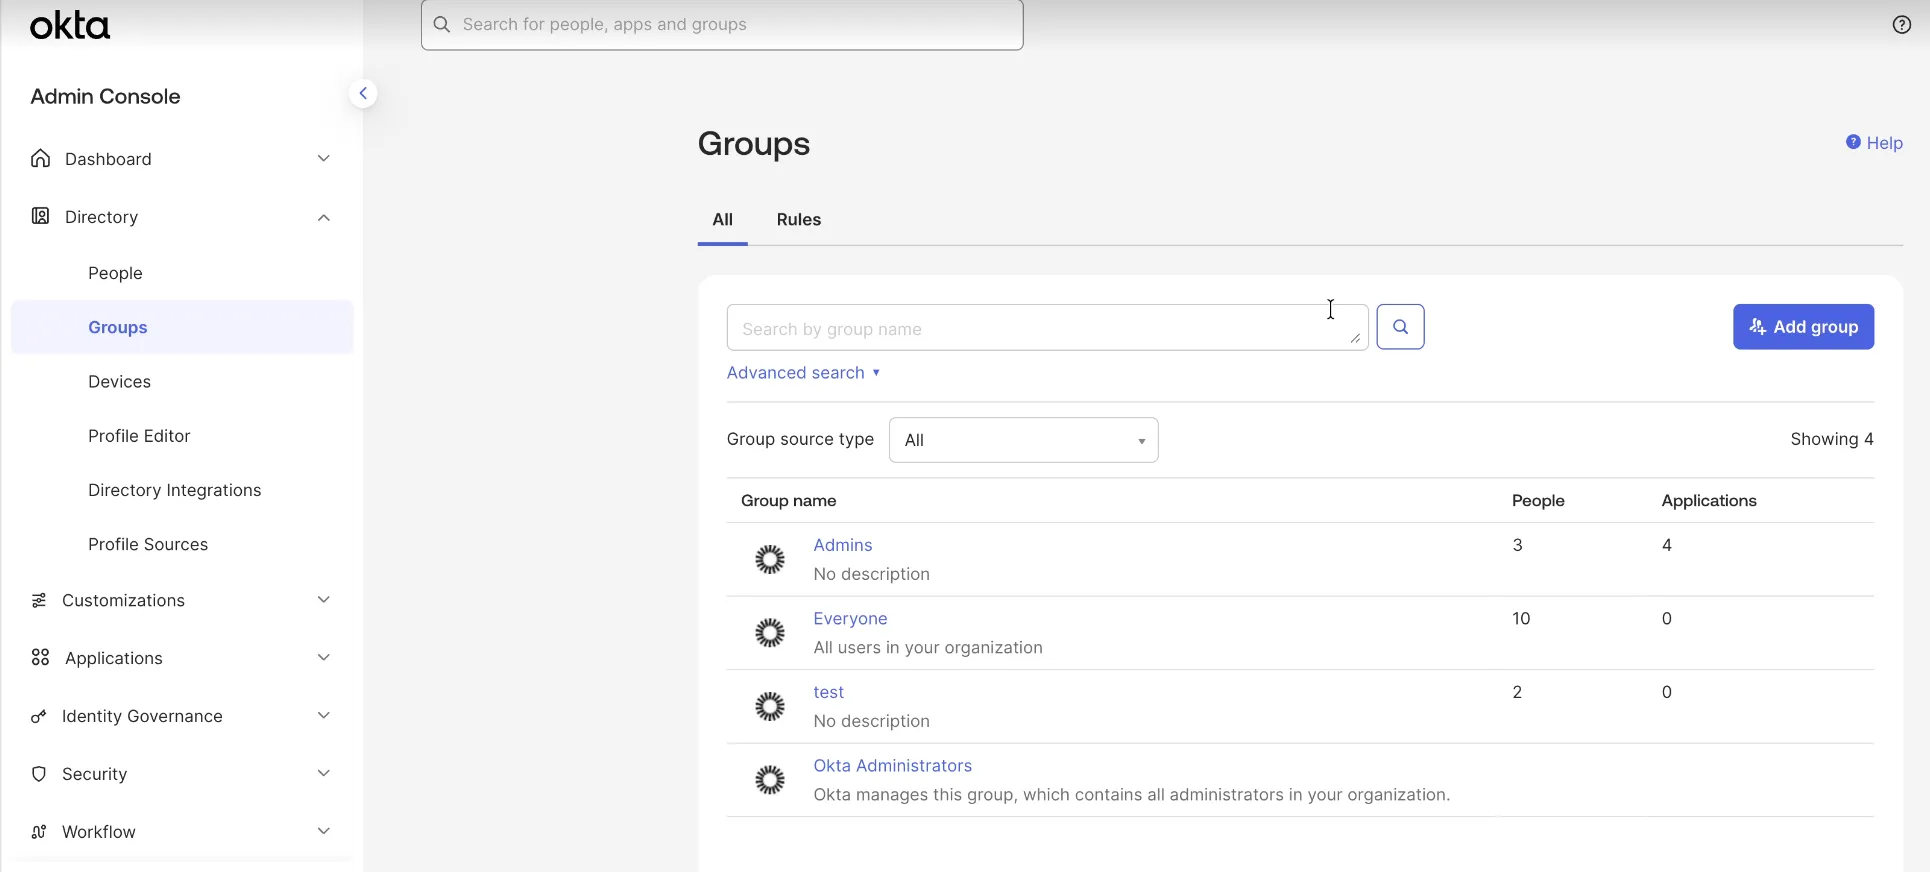Switch to the Rules tab

coord(798,220)
